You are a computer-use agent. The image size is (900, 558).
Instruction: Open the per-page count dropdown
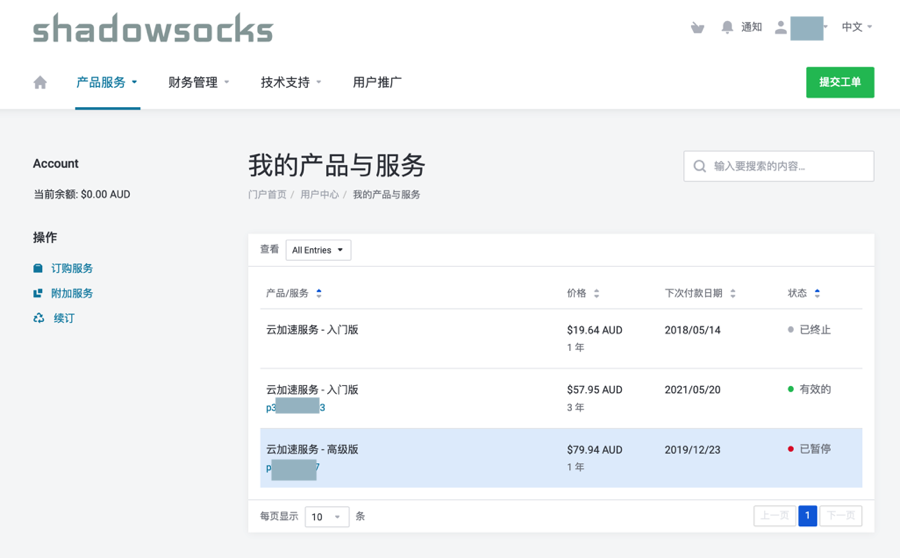pos(326,517)
